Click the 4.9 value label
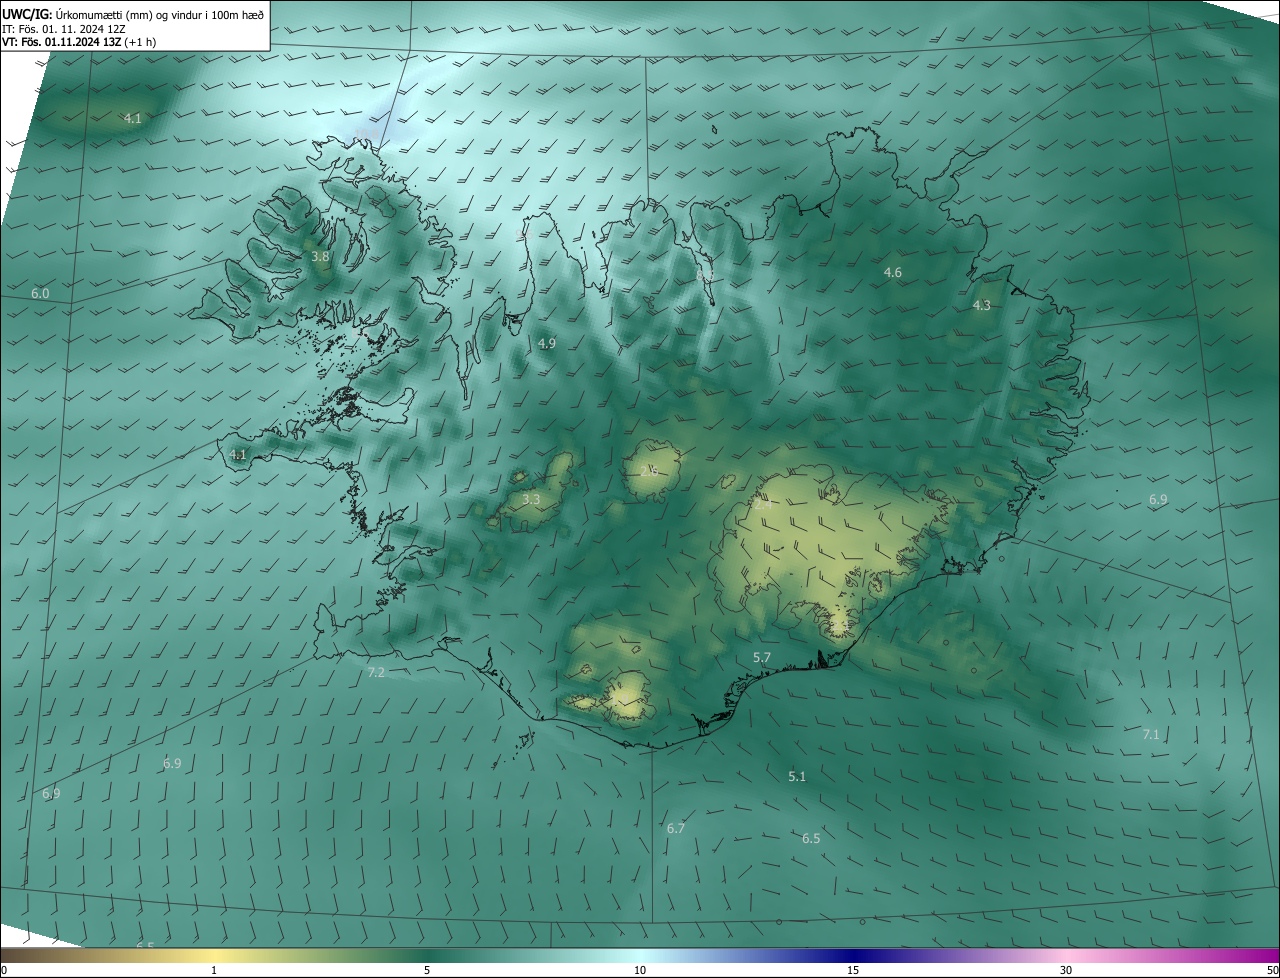Viewport: 1280px width, 978px height. click(x=547, y=344)
